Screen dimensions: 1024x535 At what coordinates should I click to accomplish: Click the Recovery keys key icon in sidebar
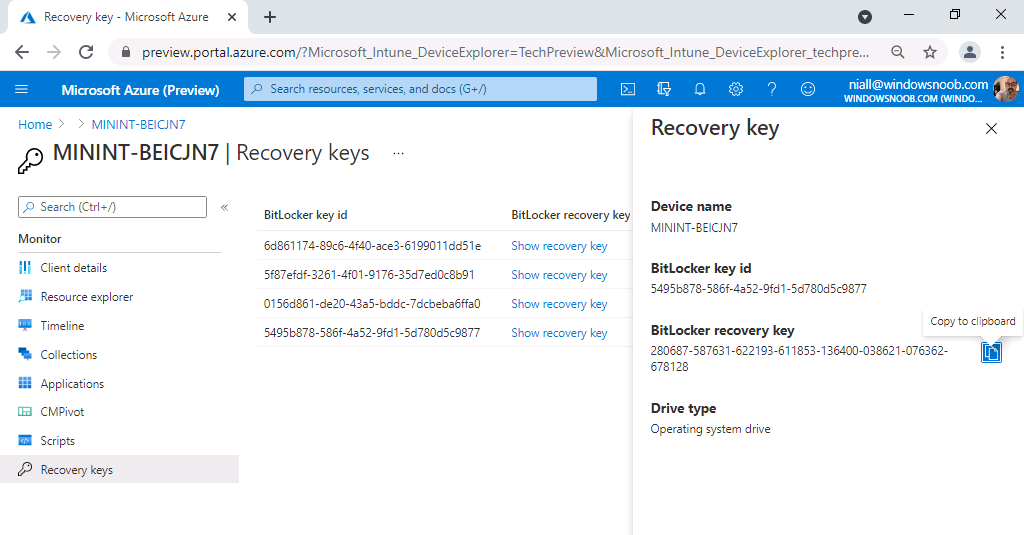25,469
